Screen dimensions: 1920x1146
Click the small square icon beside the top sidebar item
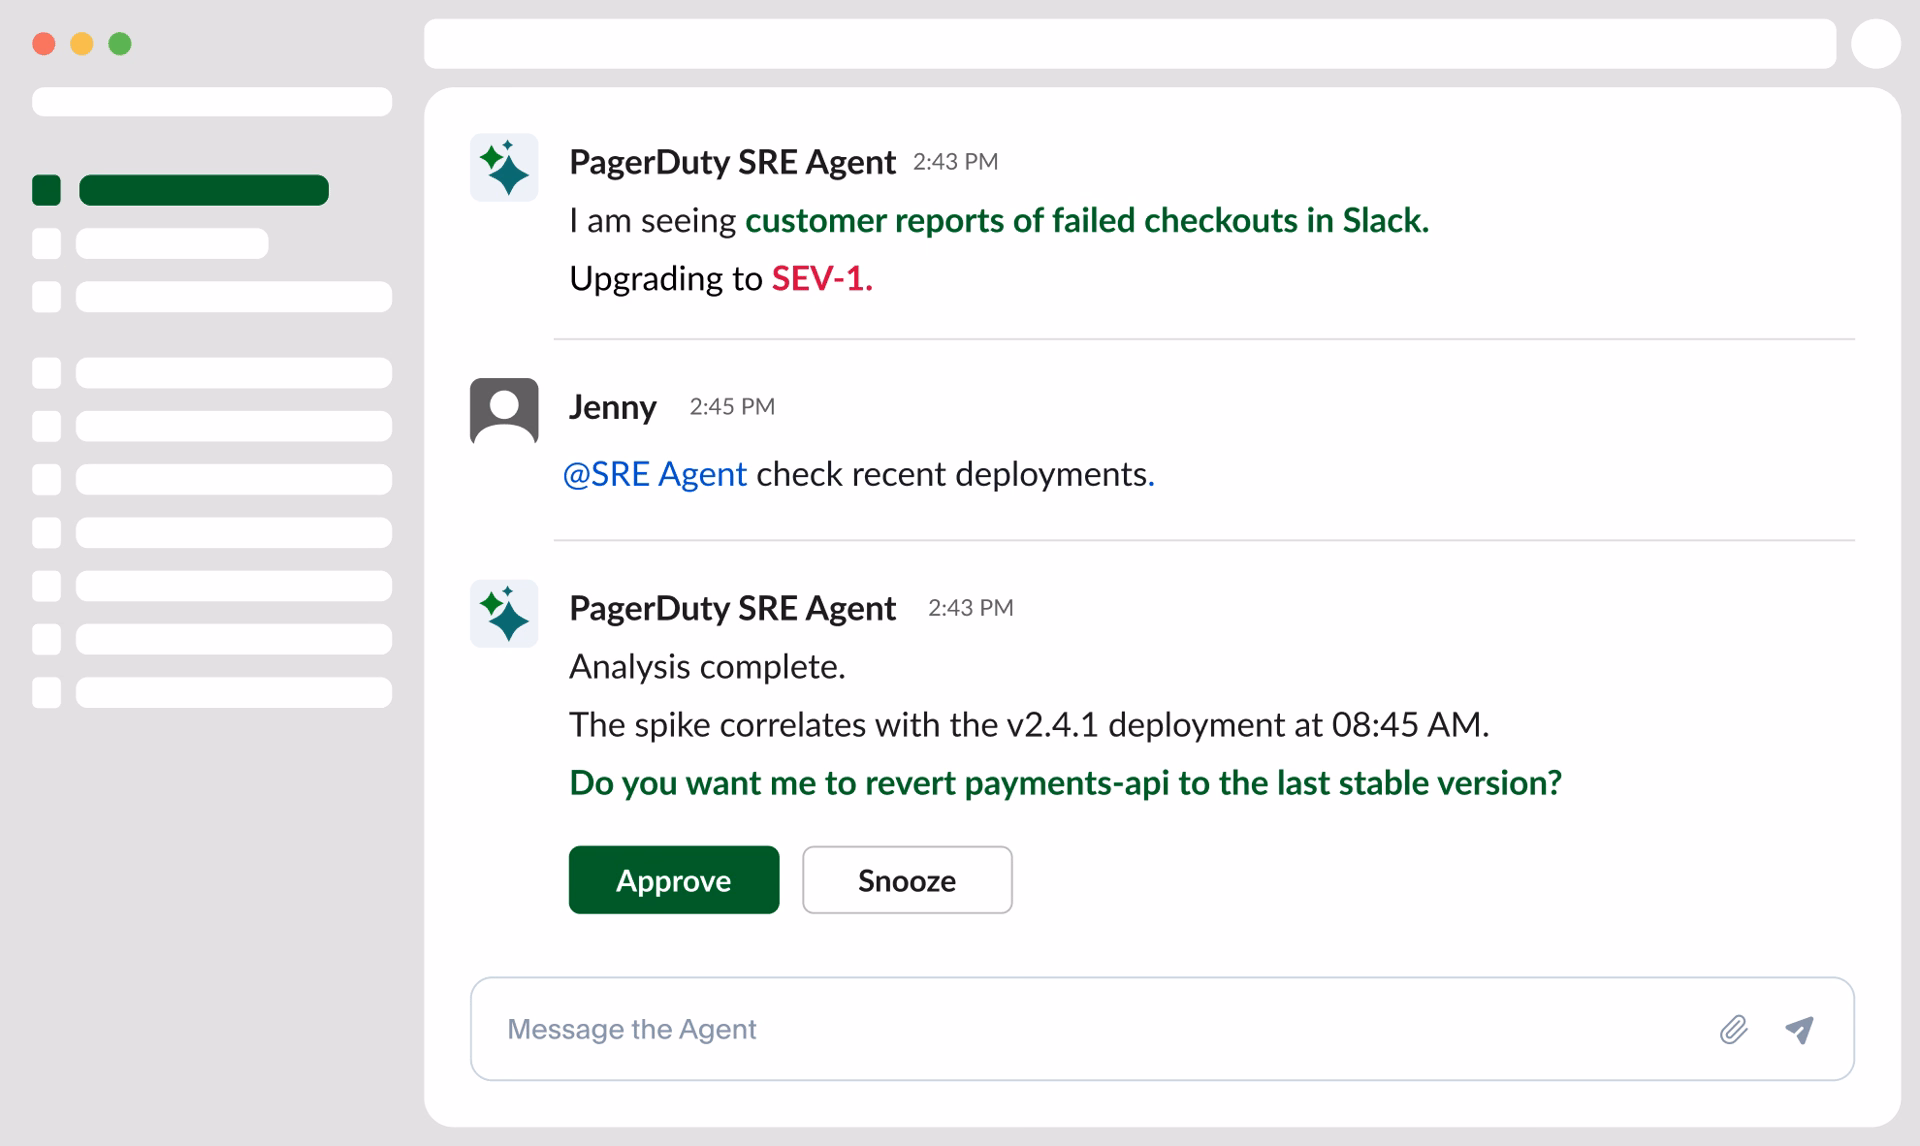point(46,189)
